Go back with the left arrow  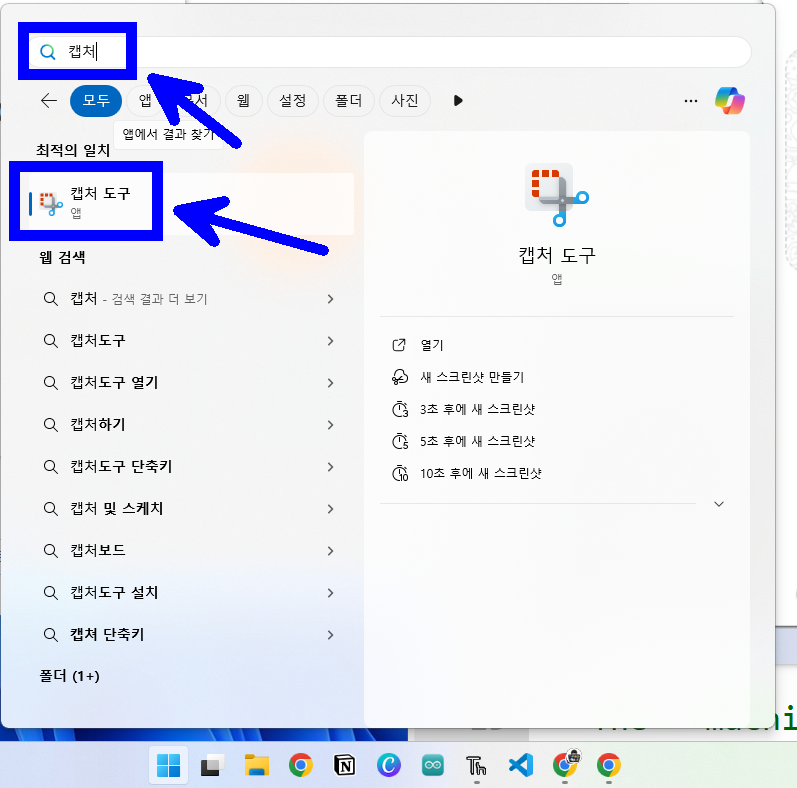point(49,101)
